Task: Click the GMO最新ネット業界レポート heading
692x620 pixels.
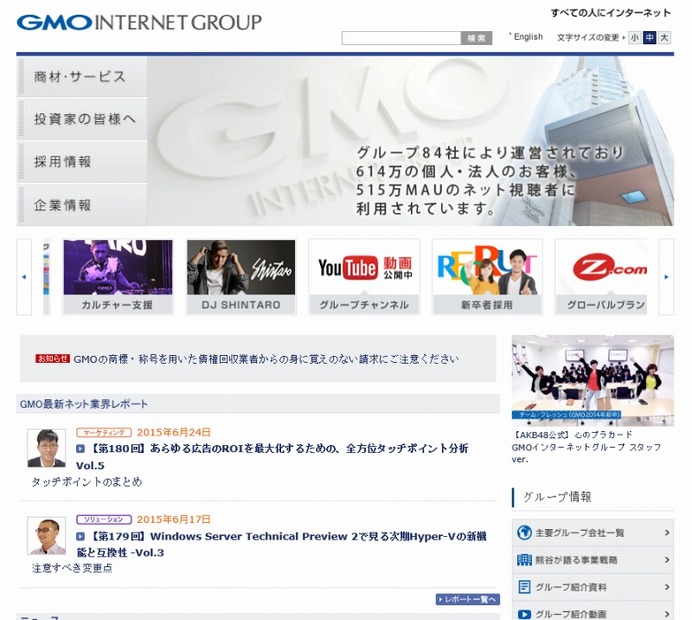Action: tap(84, 404)
